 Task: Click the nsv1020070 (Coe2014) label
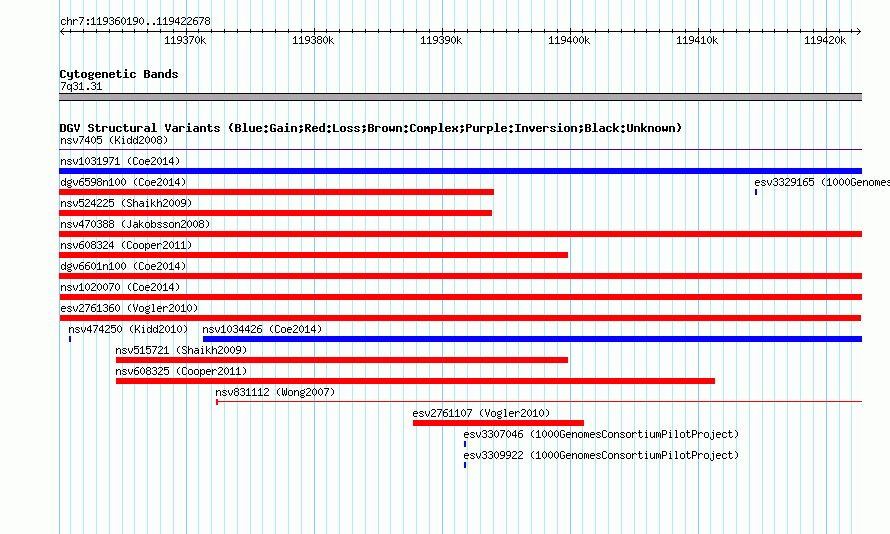[120, 287]
